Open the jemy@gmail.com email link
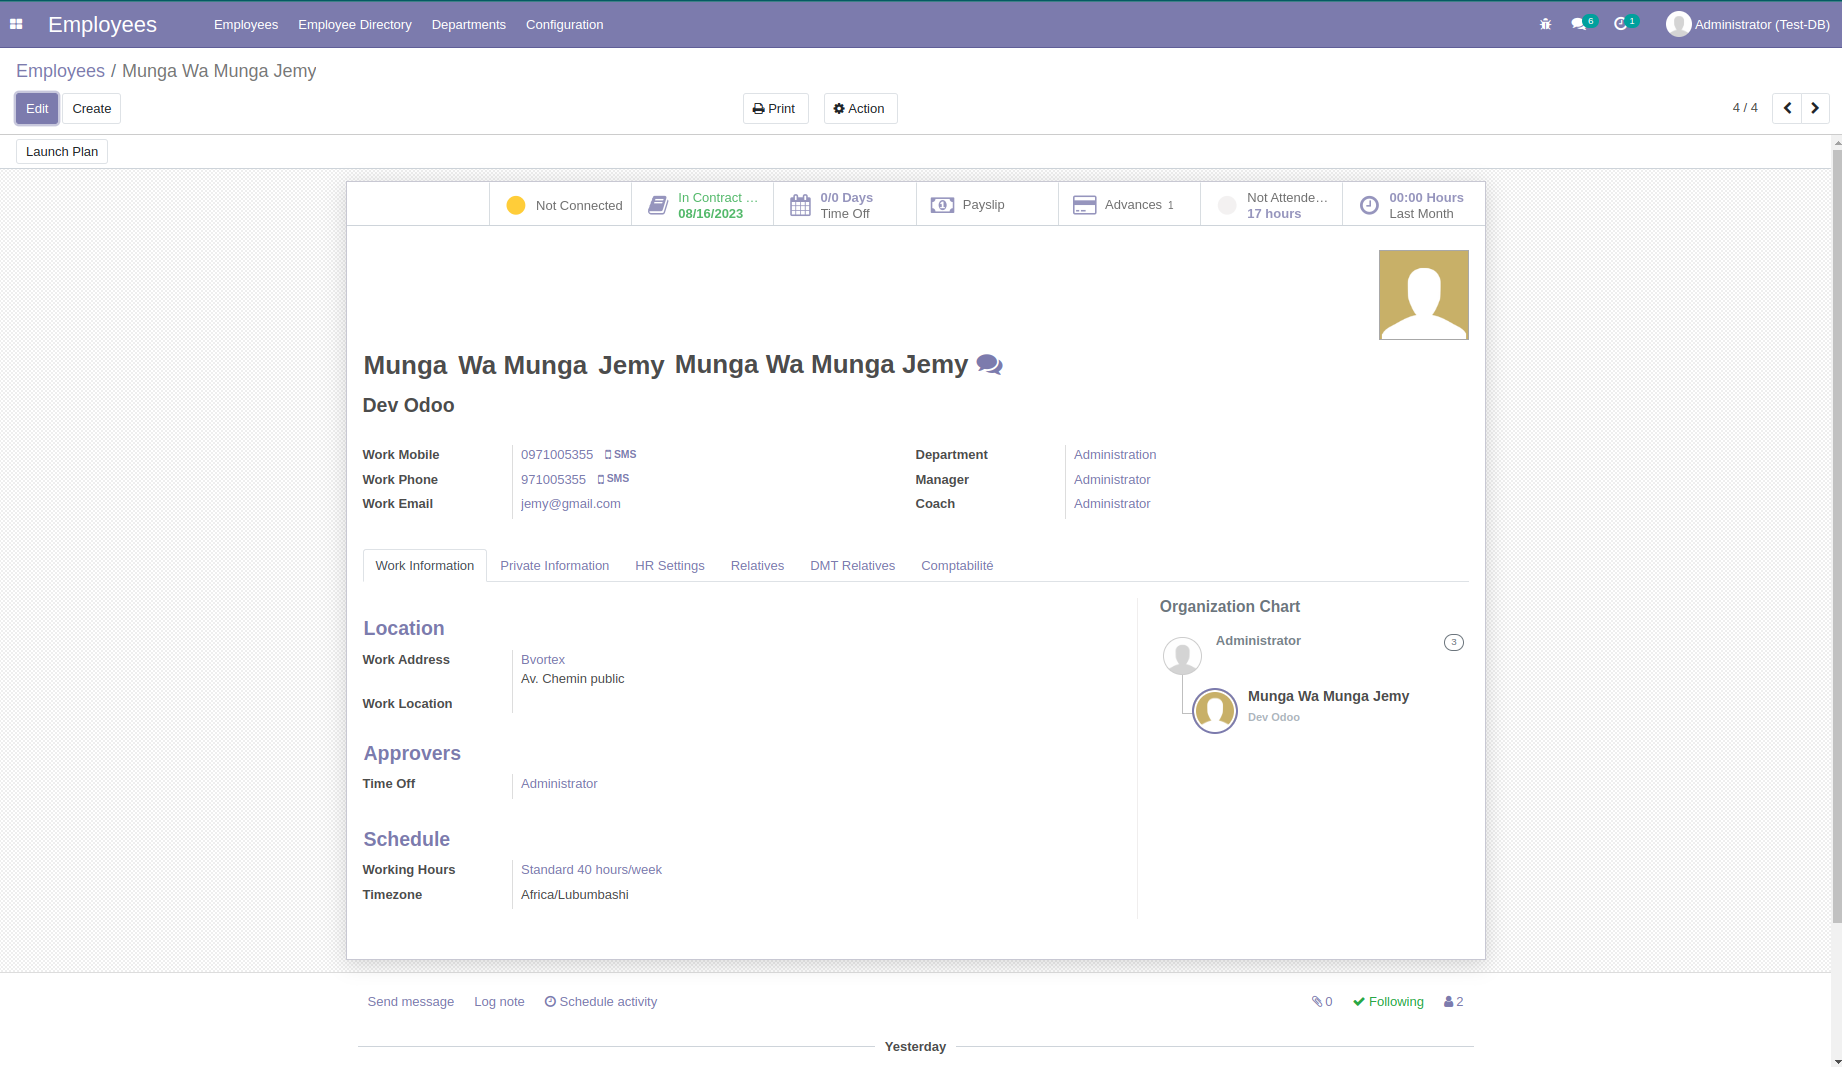1842x1067 pixels. pos(570,504)
